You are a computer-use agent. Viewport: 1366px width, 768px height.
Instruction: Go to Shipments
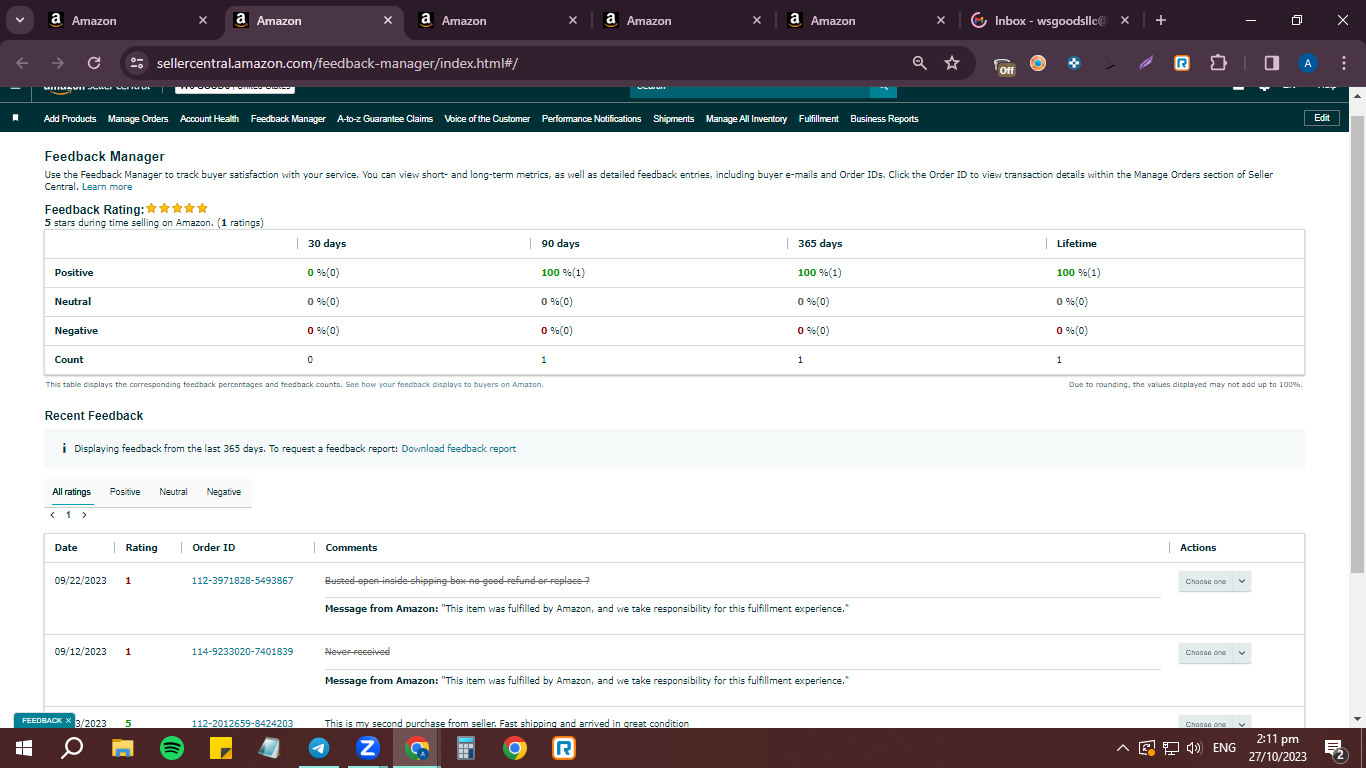coord(674,119)
